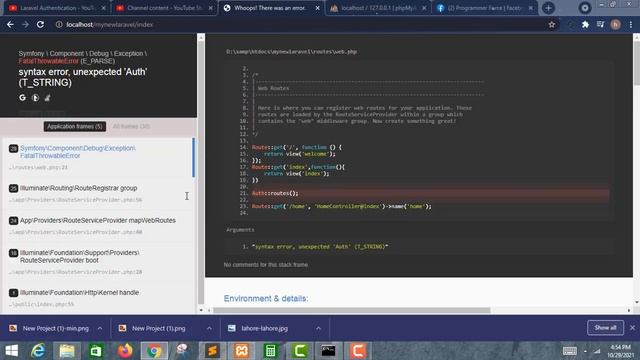The height and width of the screenshot is (360, 640).
Task: Select the All frames tab
Action: point(131,127)
